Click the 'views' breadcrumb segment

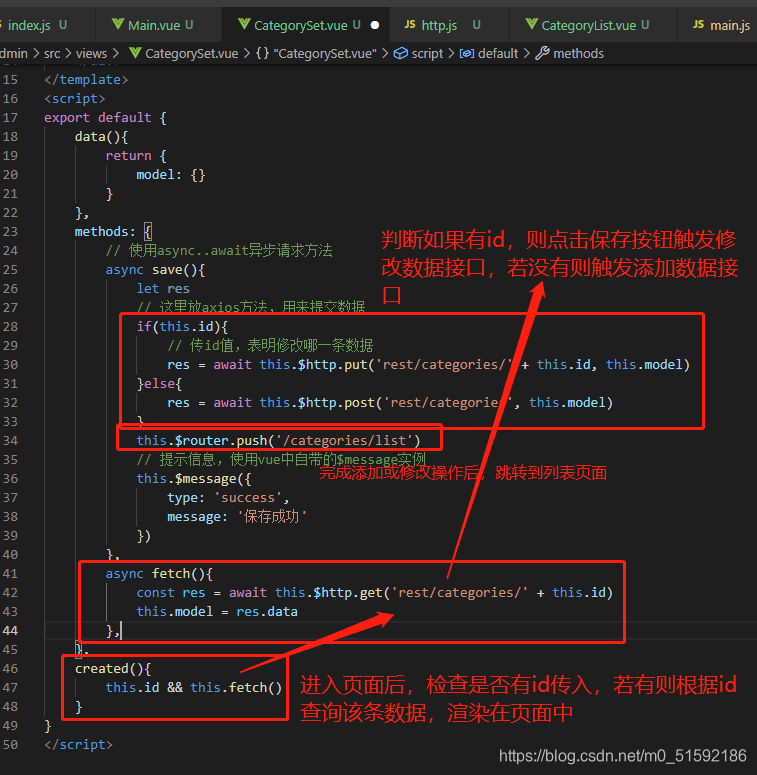91,53
